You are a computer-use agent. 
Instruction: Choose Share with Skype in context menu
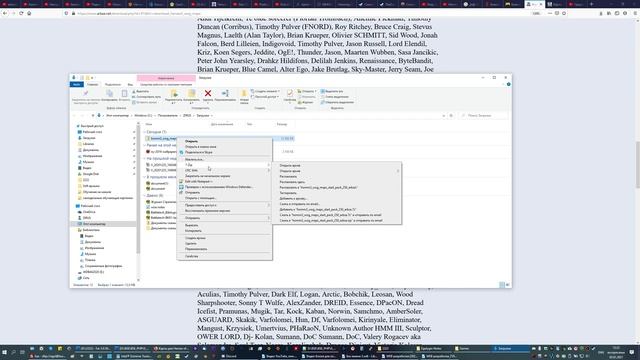[x=224, y=152]
